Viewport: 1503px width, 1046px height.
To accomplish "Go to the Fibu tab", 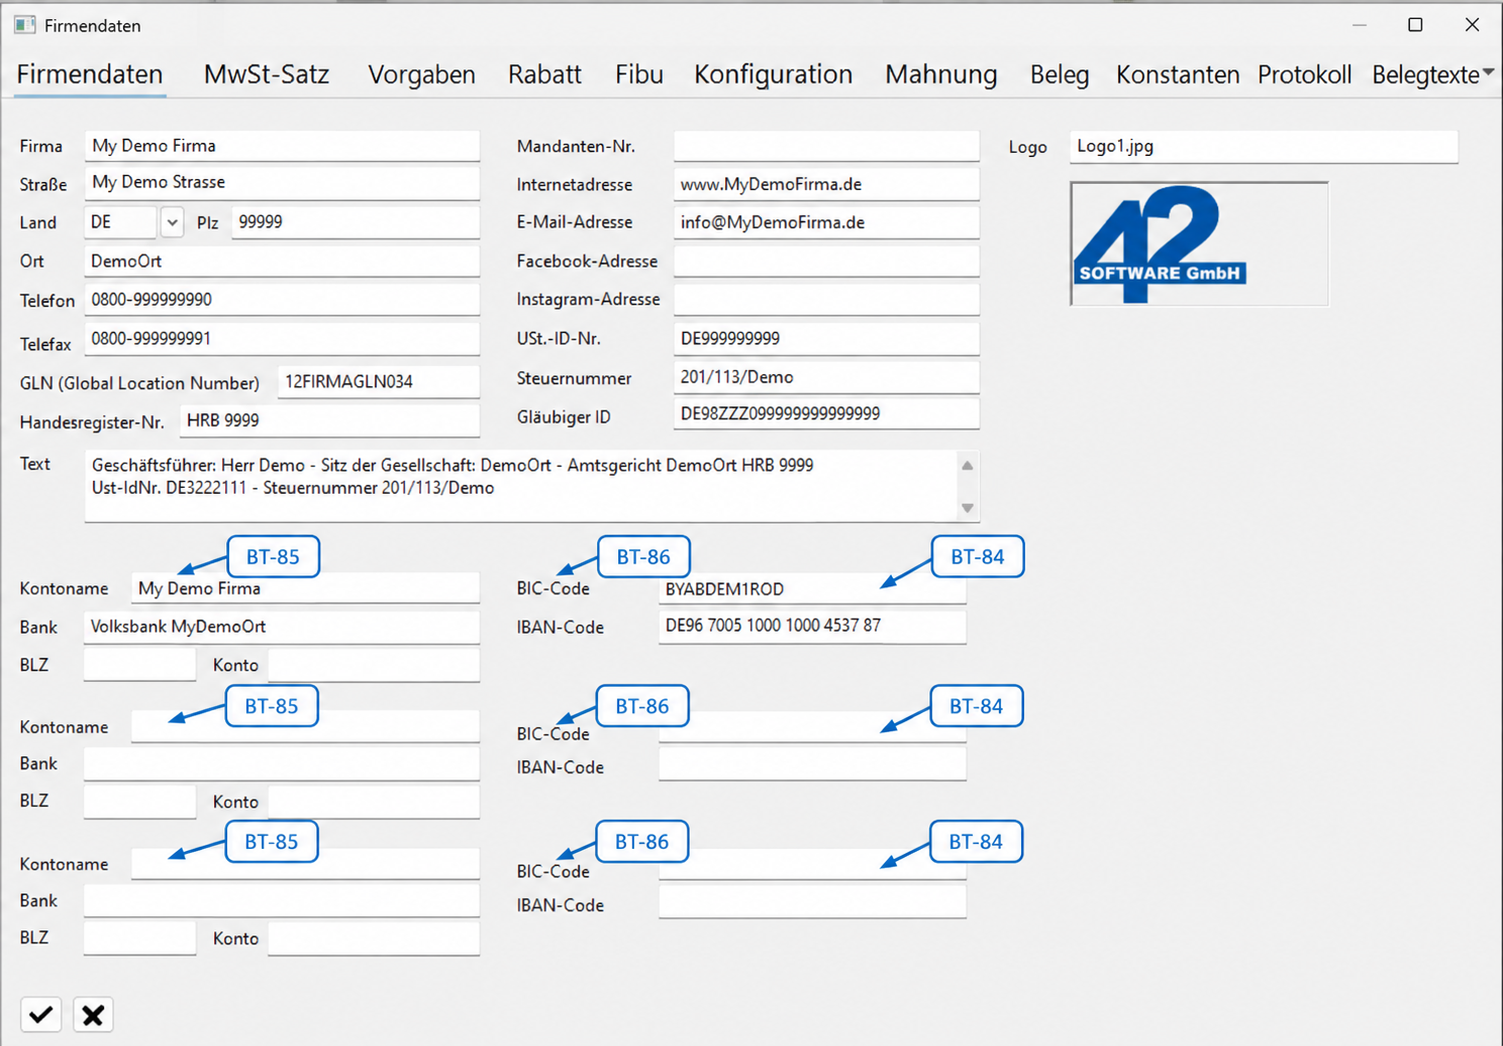I will [639, 75].
